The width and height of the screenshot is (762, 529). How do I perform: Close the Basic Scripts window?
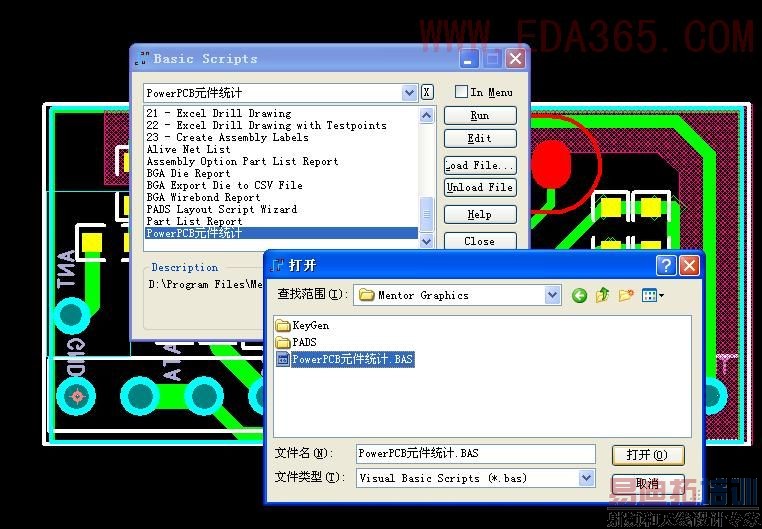(515, 59)
